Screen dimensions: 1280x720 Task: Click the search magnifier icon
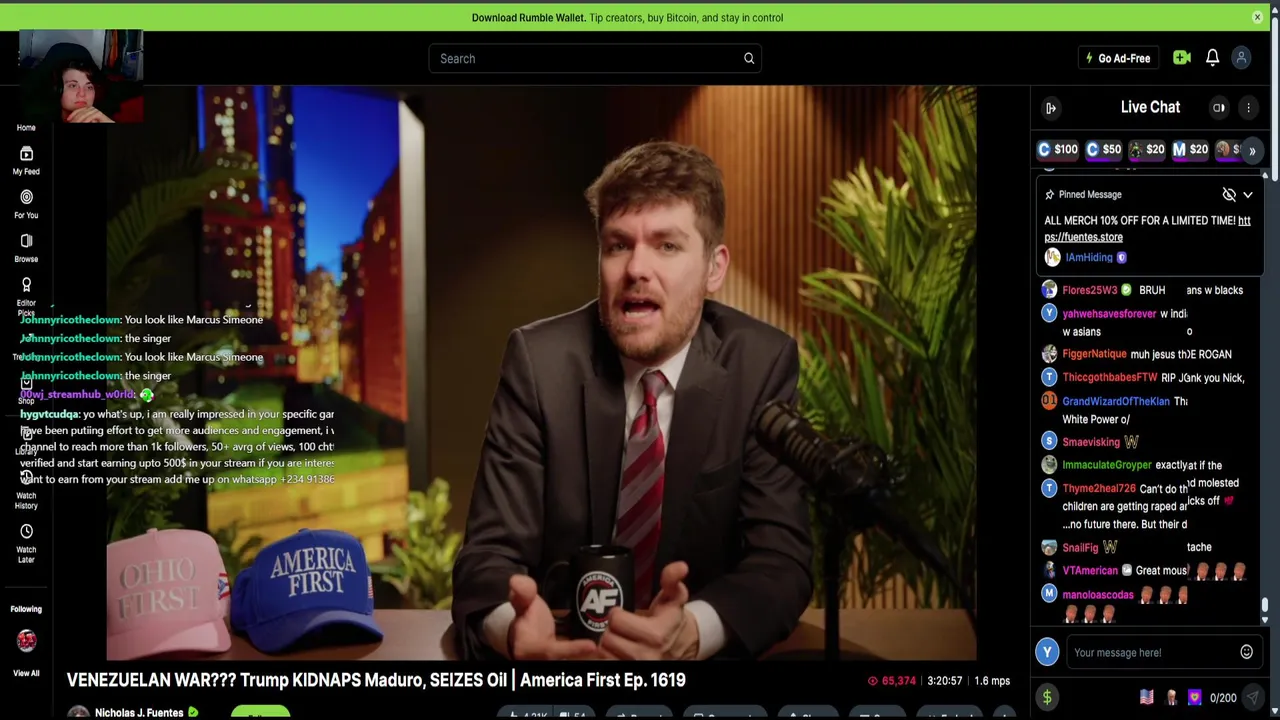coord(749,58)
